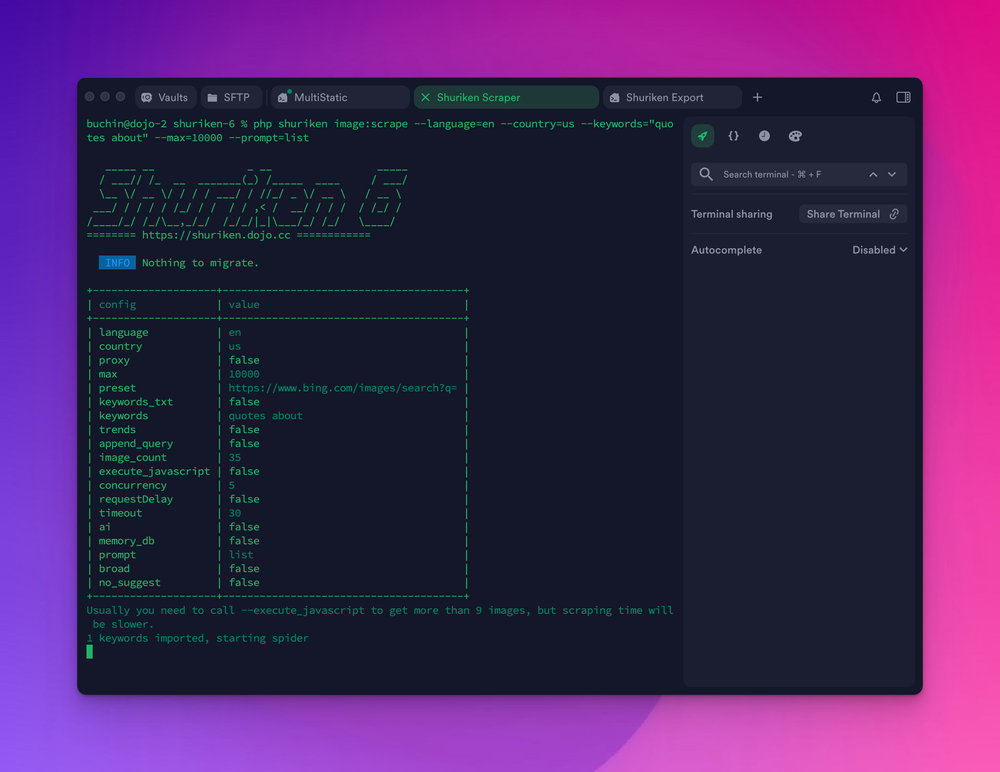Click the terminal cursor block

pyautogui.click(x=90, y=651)
